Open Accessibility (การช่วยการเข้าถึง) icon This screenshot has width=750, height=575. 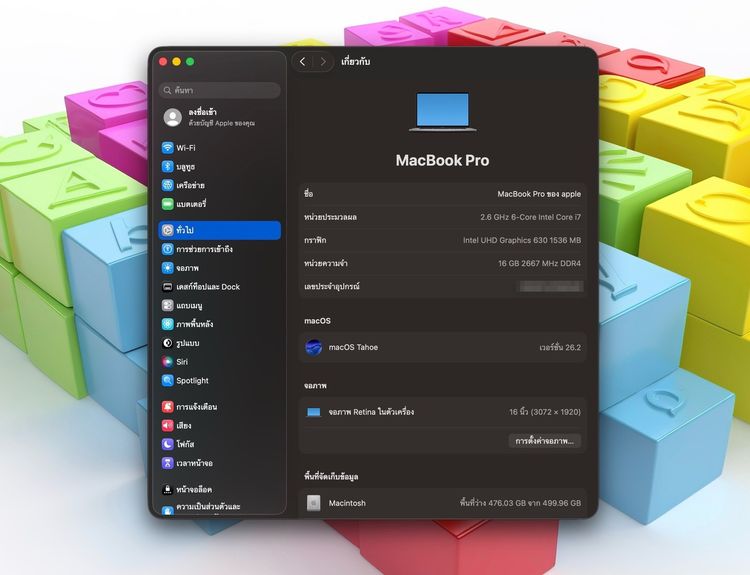[168, 249]
